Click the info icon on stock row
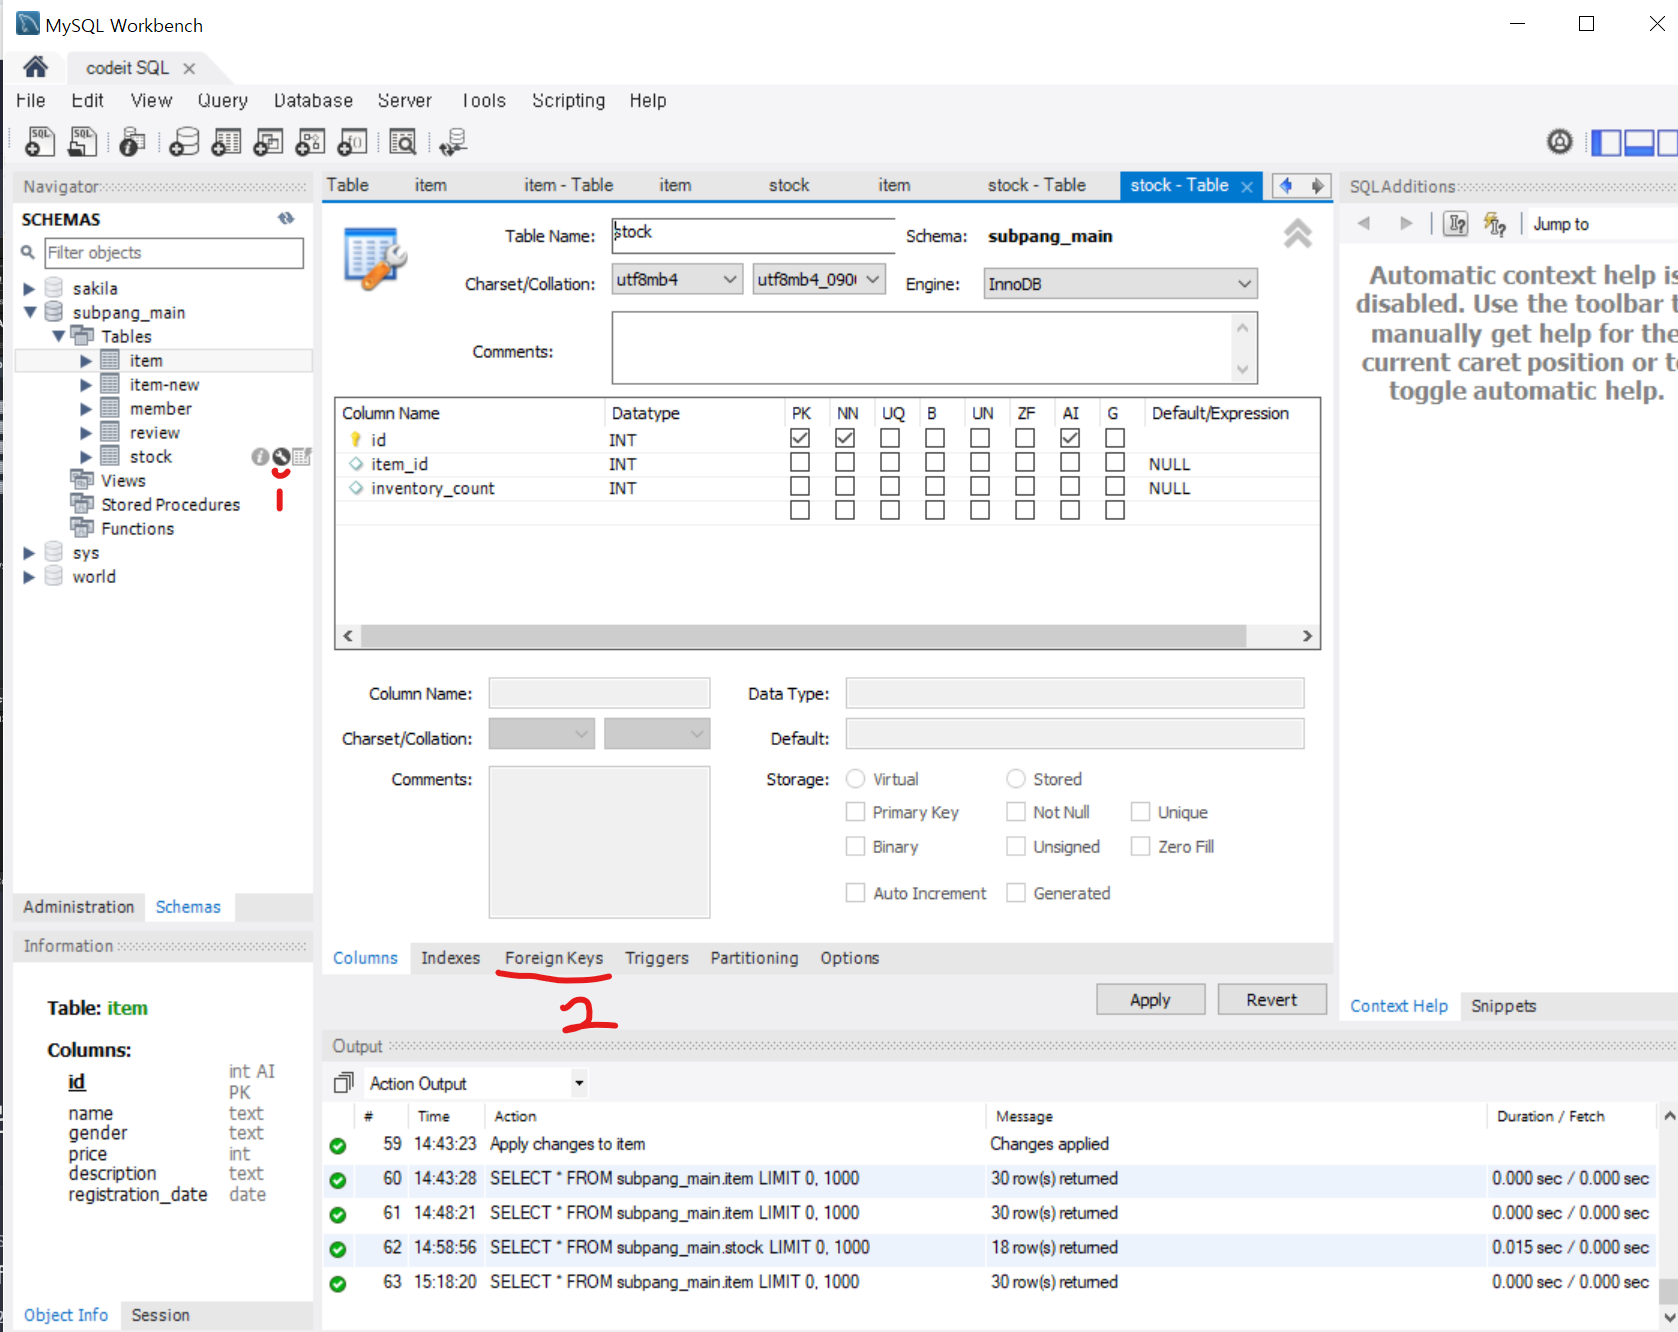The image size is (1678, 1332). point(260,457)
